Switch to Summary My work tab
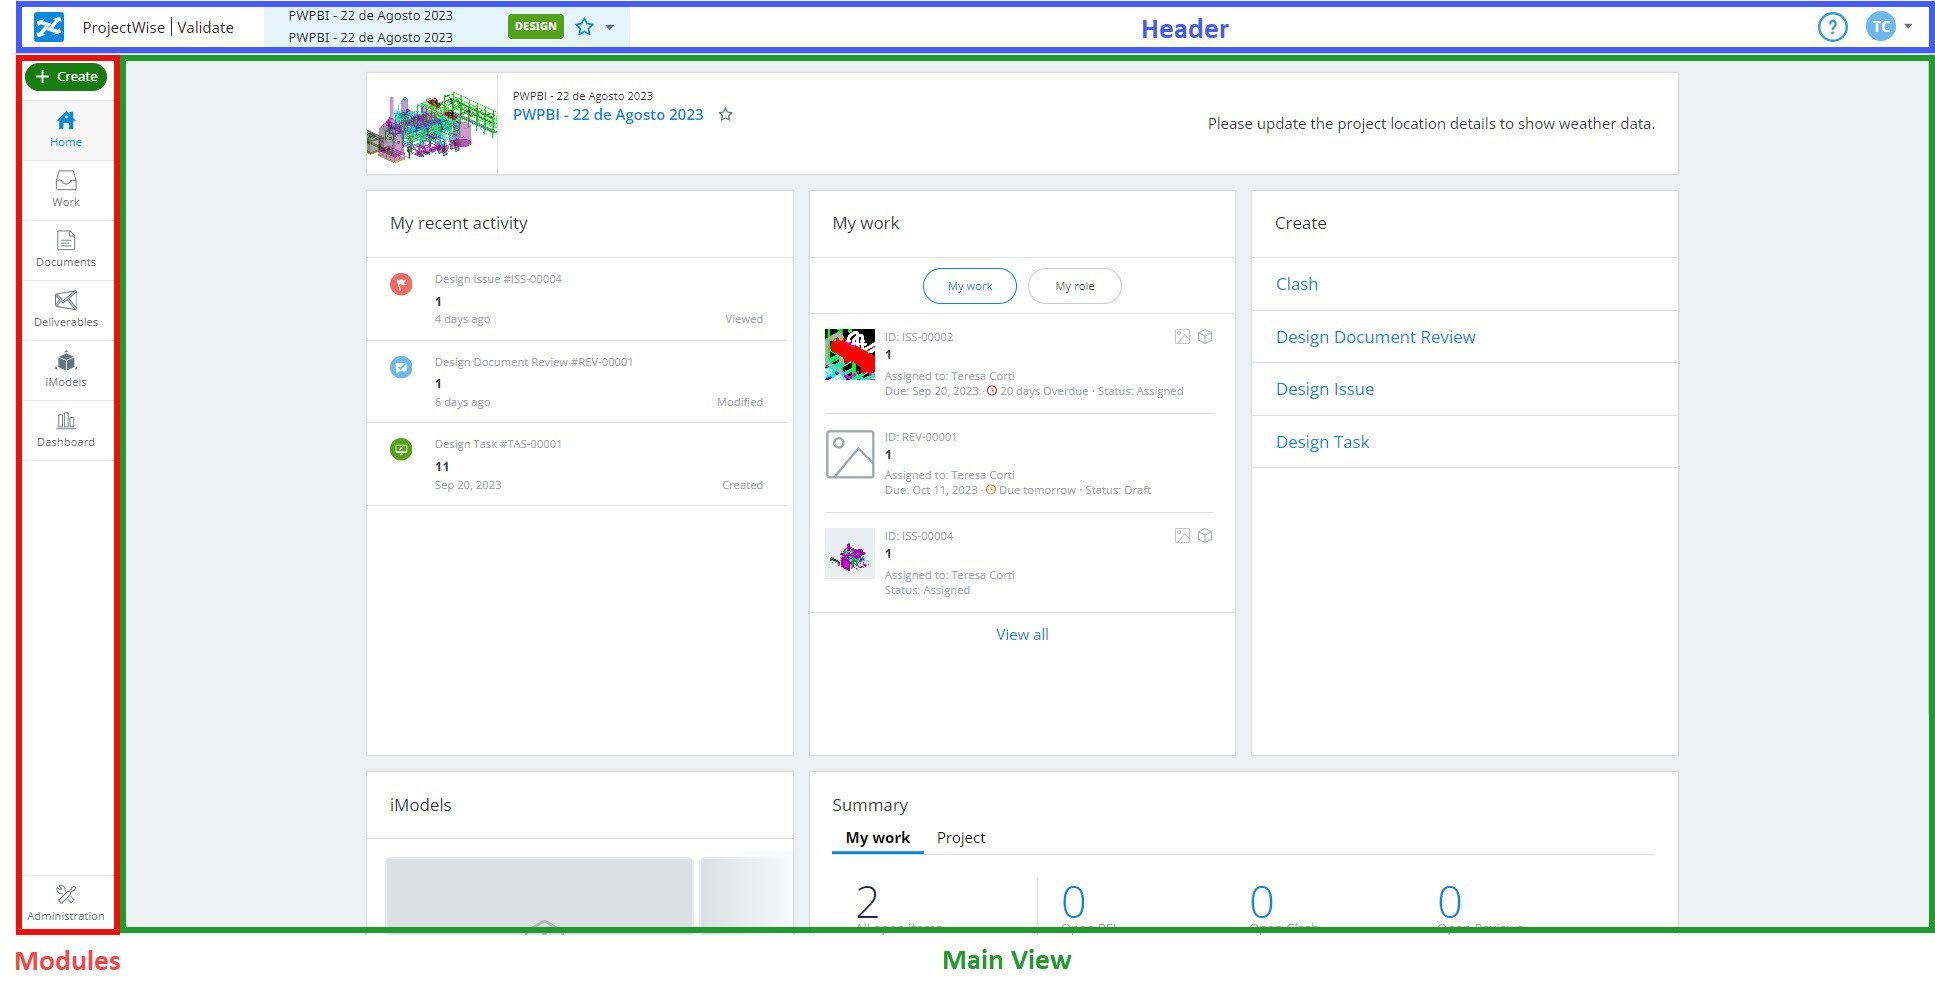The height and width of the screenshot is (988, 1935). click(877, 838)
